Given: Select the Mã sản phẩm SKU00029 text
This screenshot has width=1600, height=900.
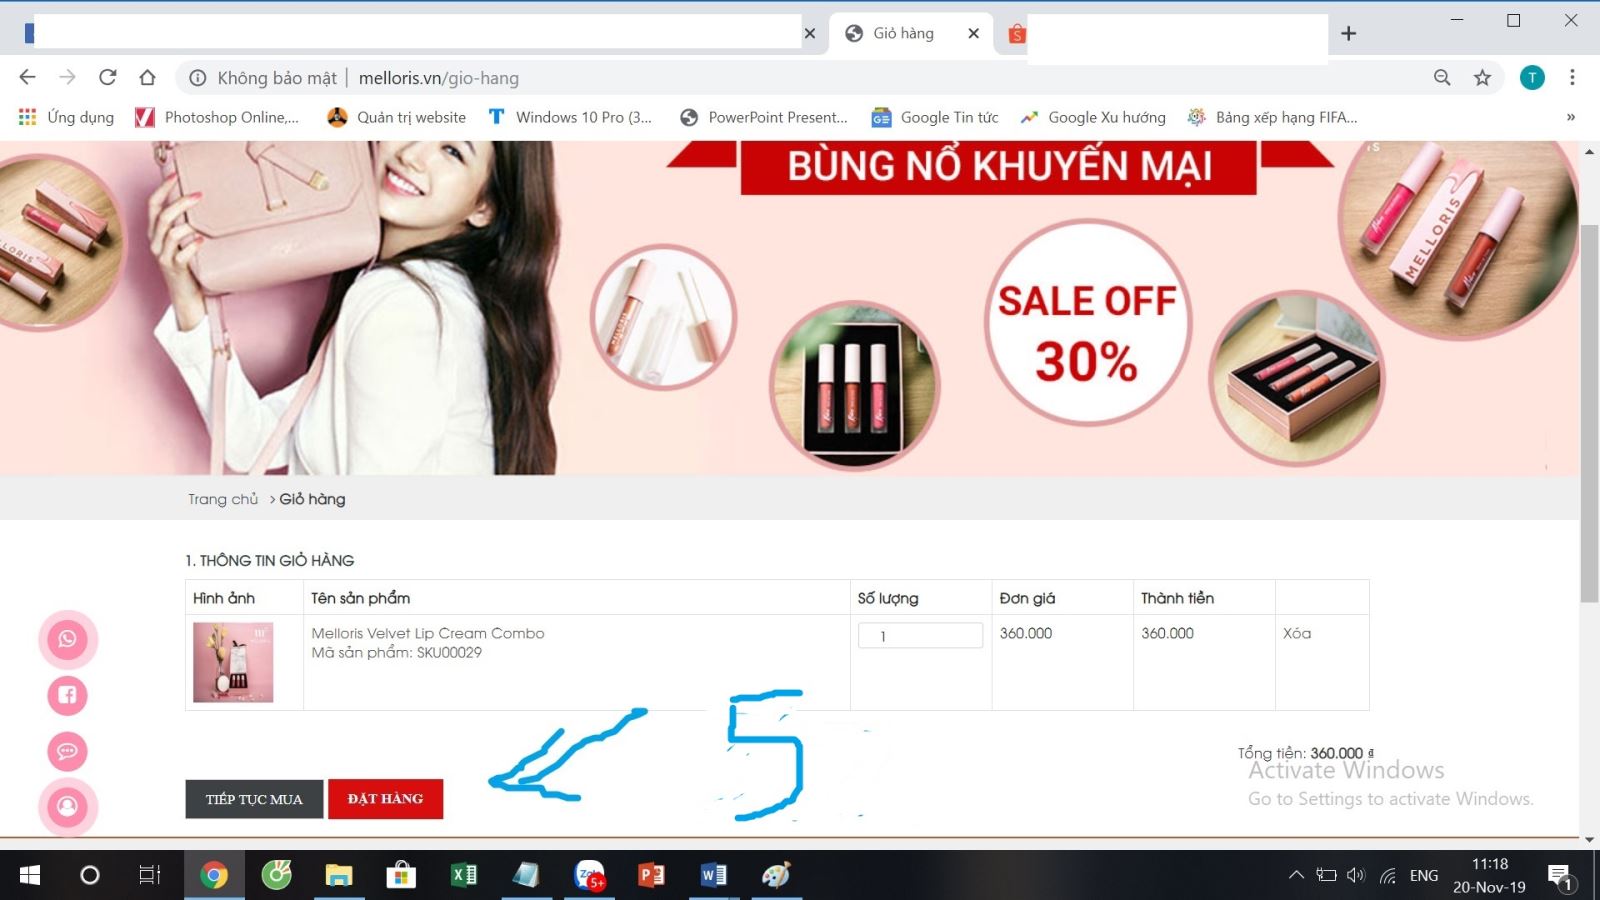Looking at the screenshot, I should 396,652.
